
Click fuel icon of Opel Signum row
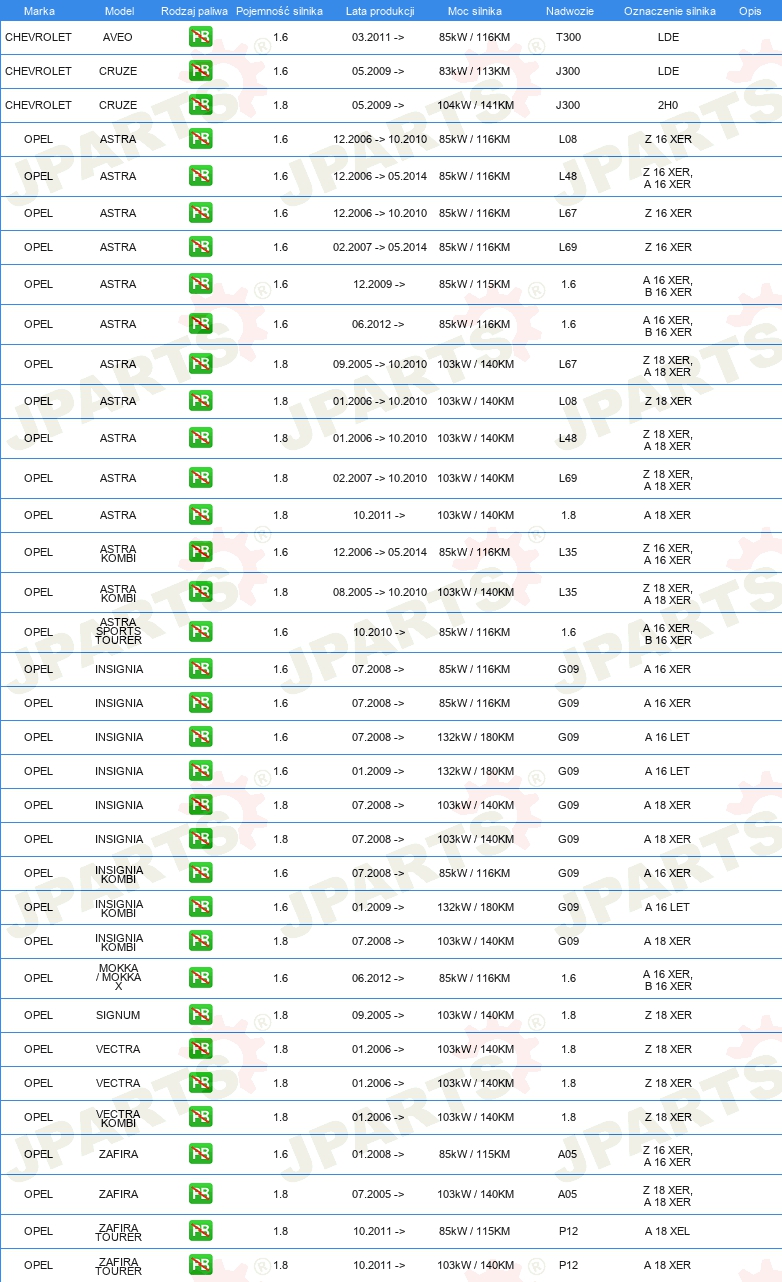pyautogui.click(x=200, y=1015)
